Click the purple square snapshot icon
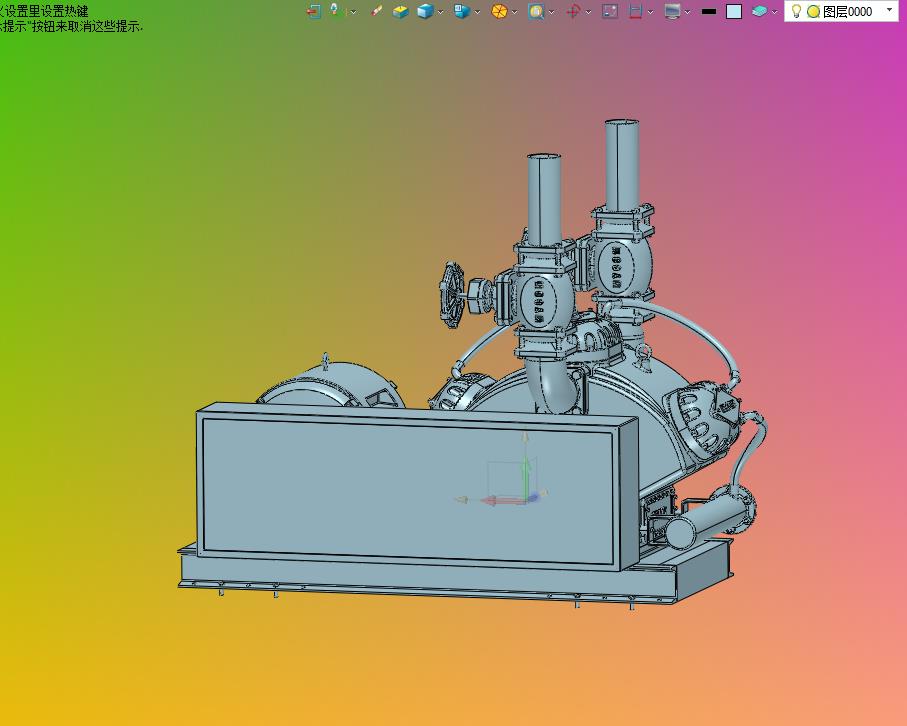Viewport: 907px width, 726px height. pyautogui.click(x=610, y=11)
